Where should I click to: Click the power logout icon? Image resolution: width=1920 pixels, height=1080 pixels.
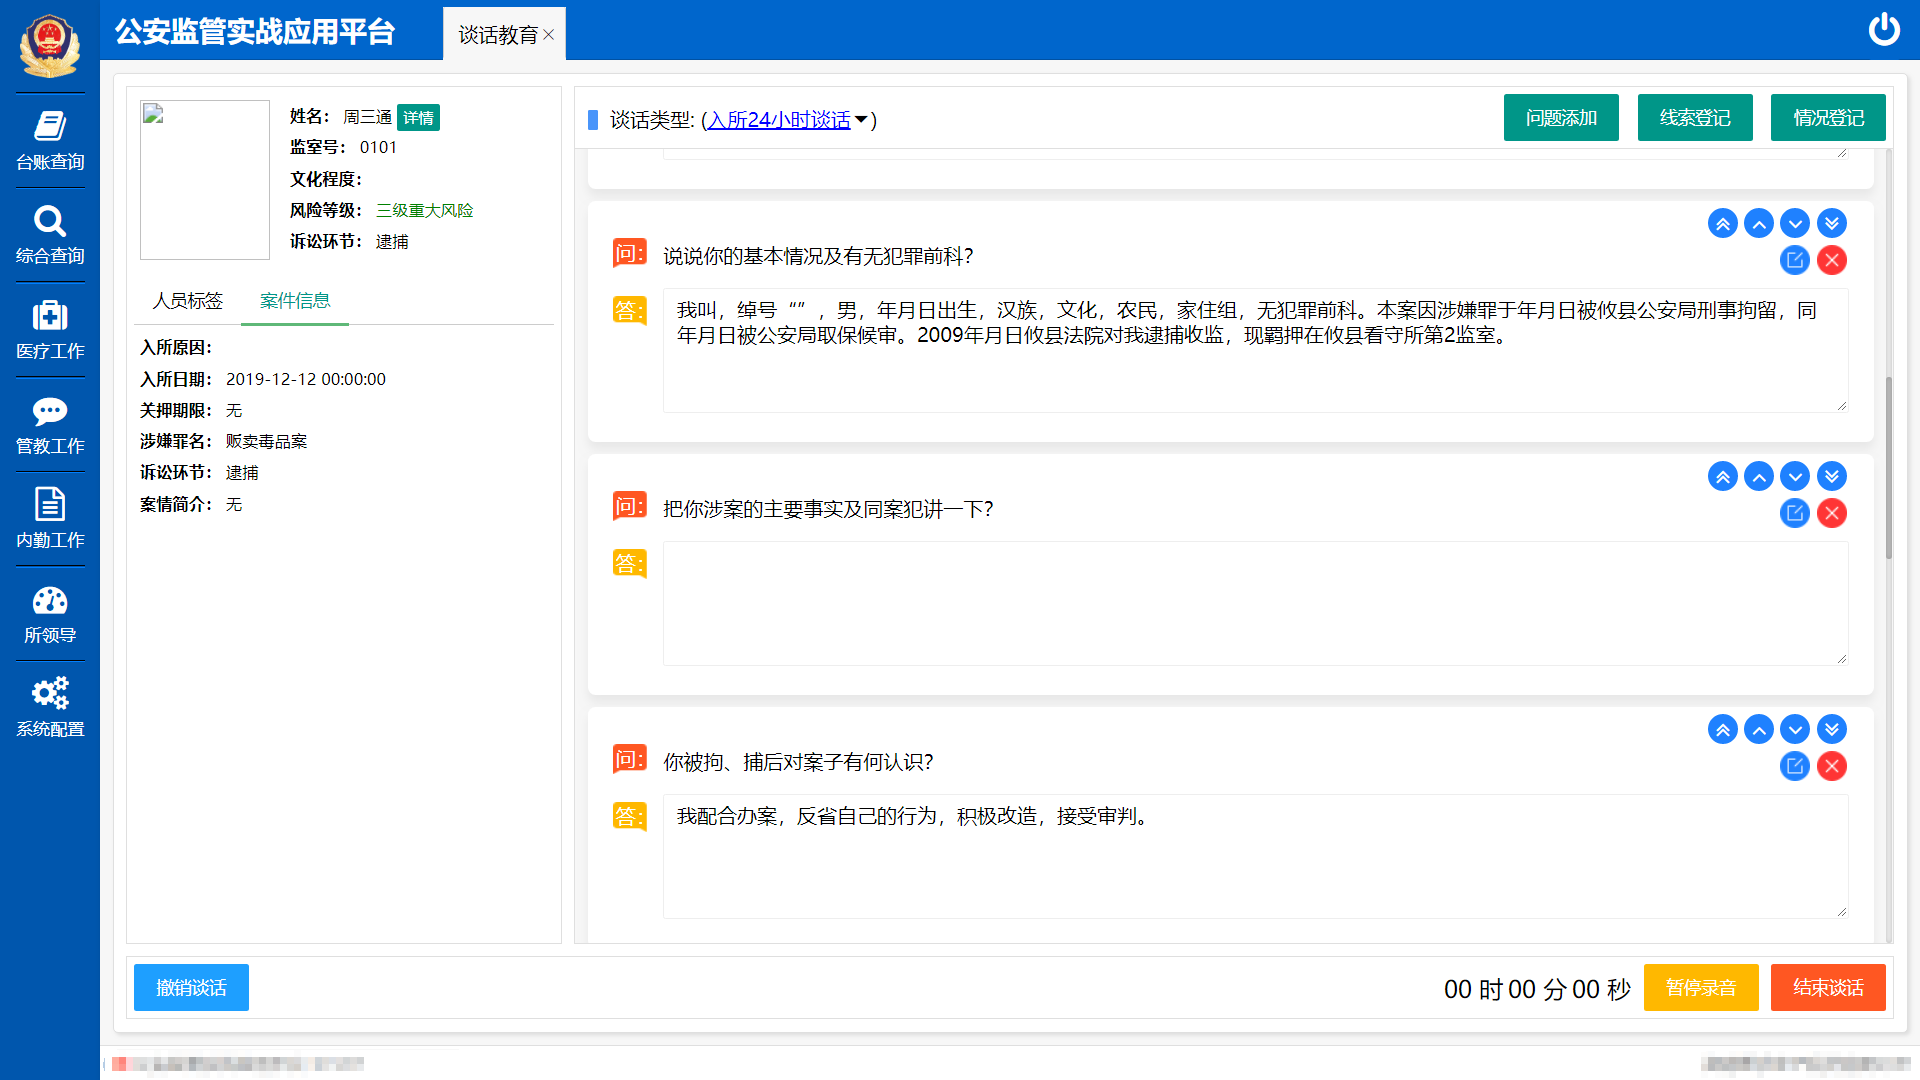(x=1884, y=30)
